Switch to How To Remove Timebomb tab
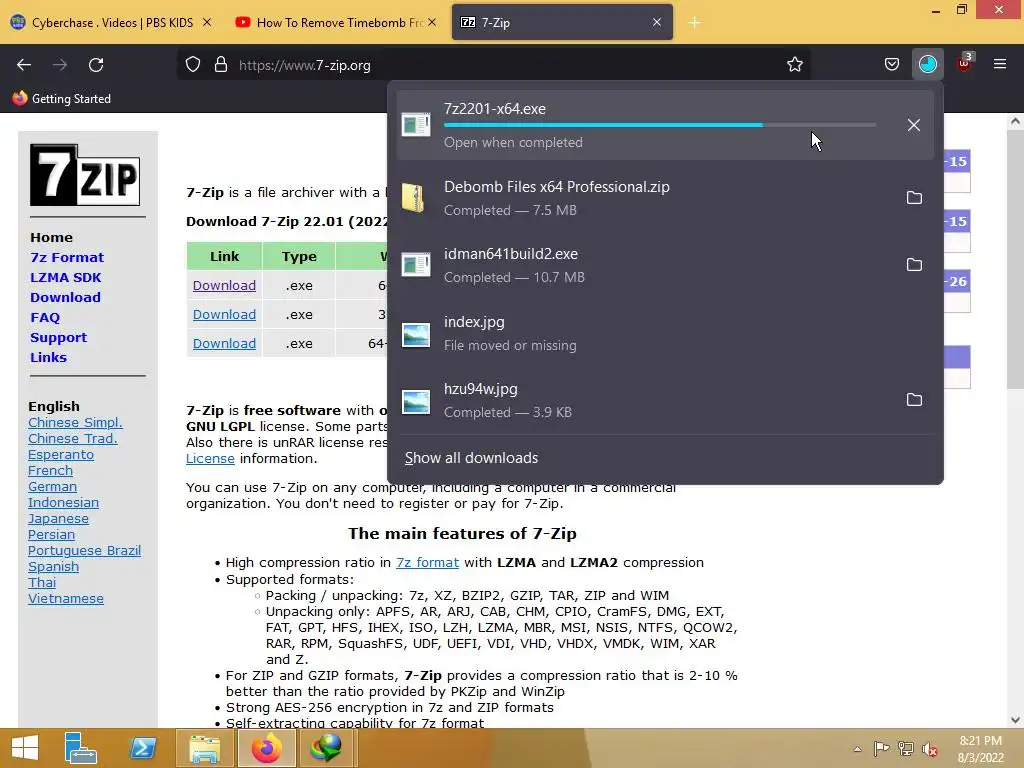The width and height of the screenshot is (1024, 768). tap(338, 23)
